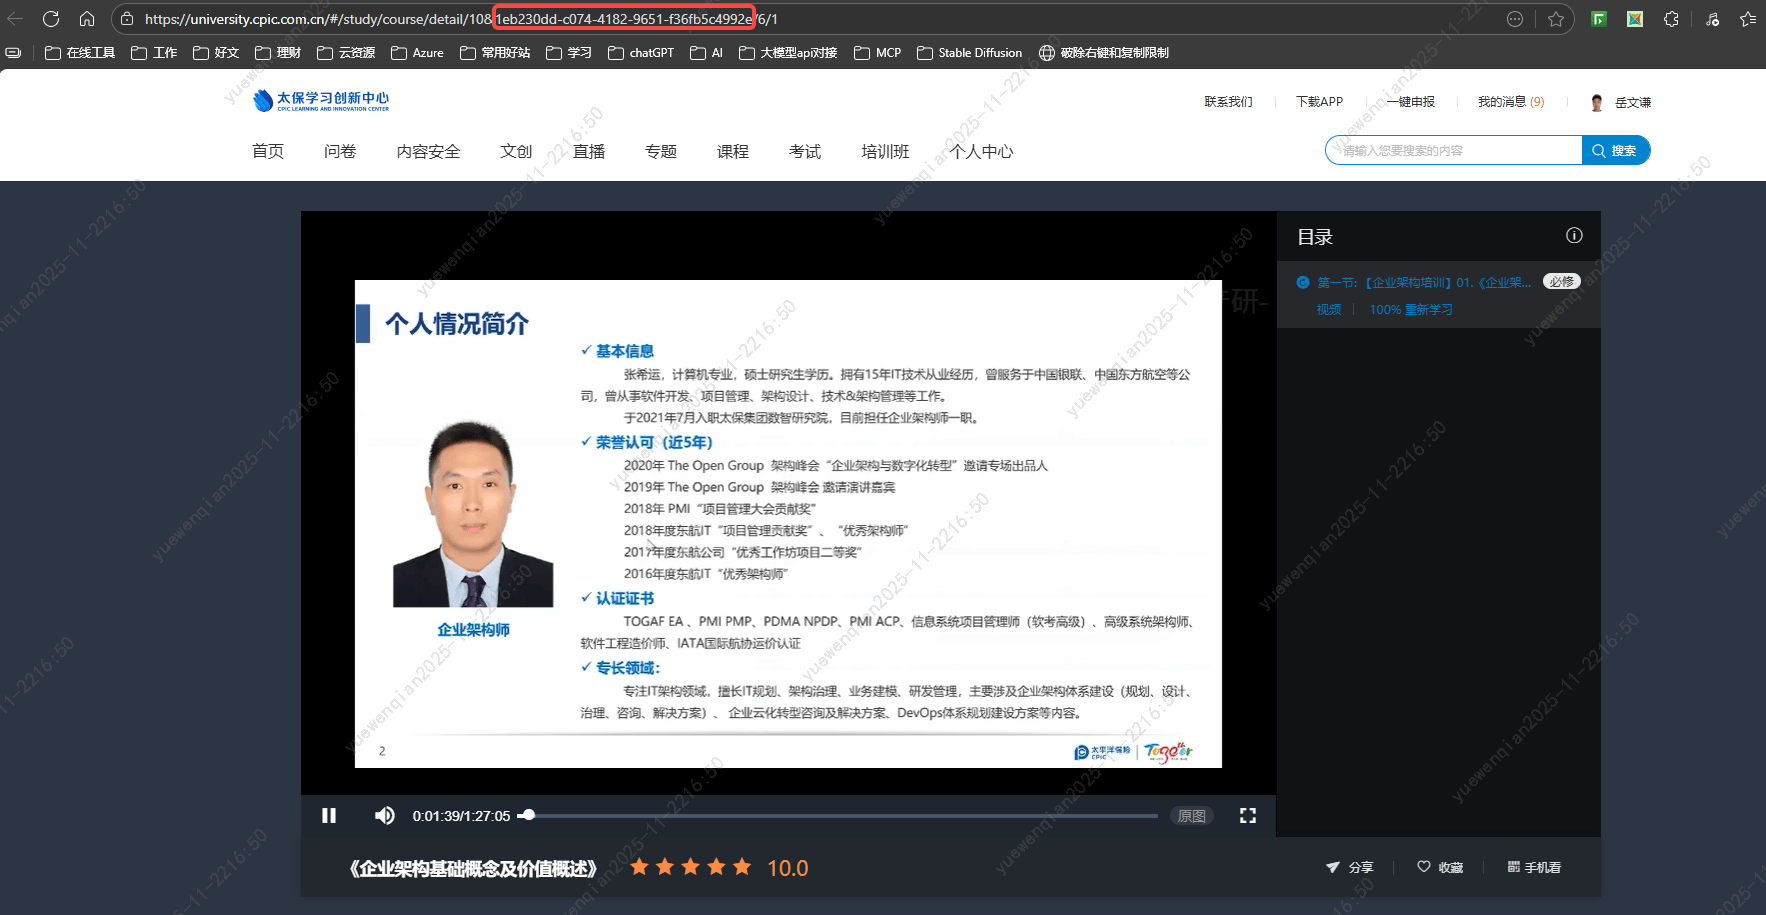The height and width of the screenshot is (915, 1766).
Task: Mute the video with the speaker icon
Action: [384, 815]
